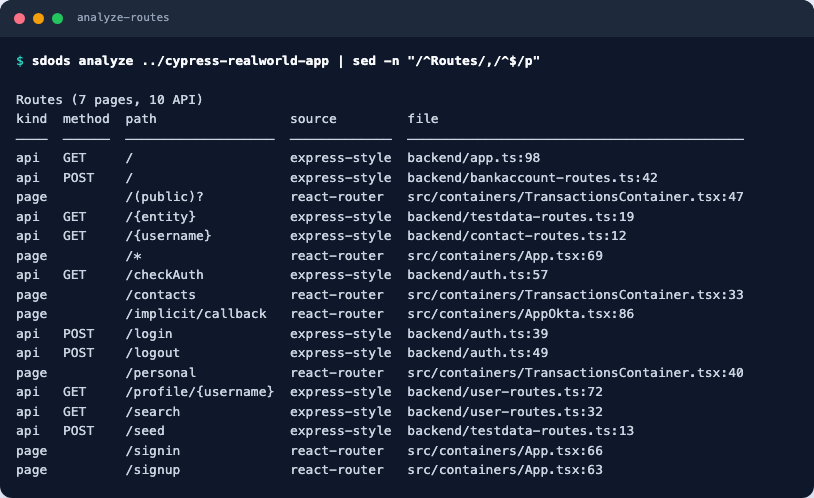Image resolution: width=814 pixels, height=498 pixels.
Task: Click the /implicit/callback route path
Action: (196, 314)
